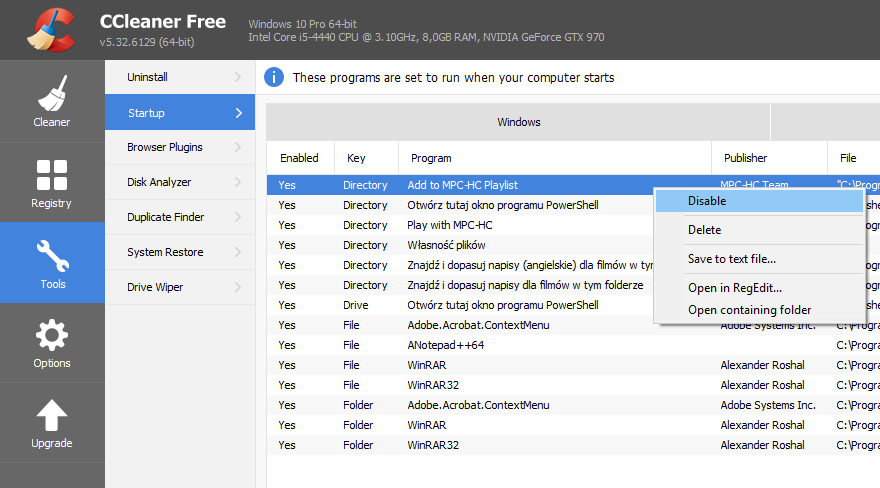The height and width of the screenshot is (488, 880).
Task: Click chevron next to Disk Analyzer
Action: point(238,182)
